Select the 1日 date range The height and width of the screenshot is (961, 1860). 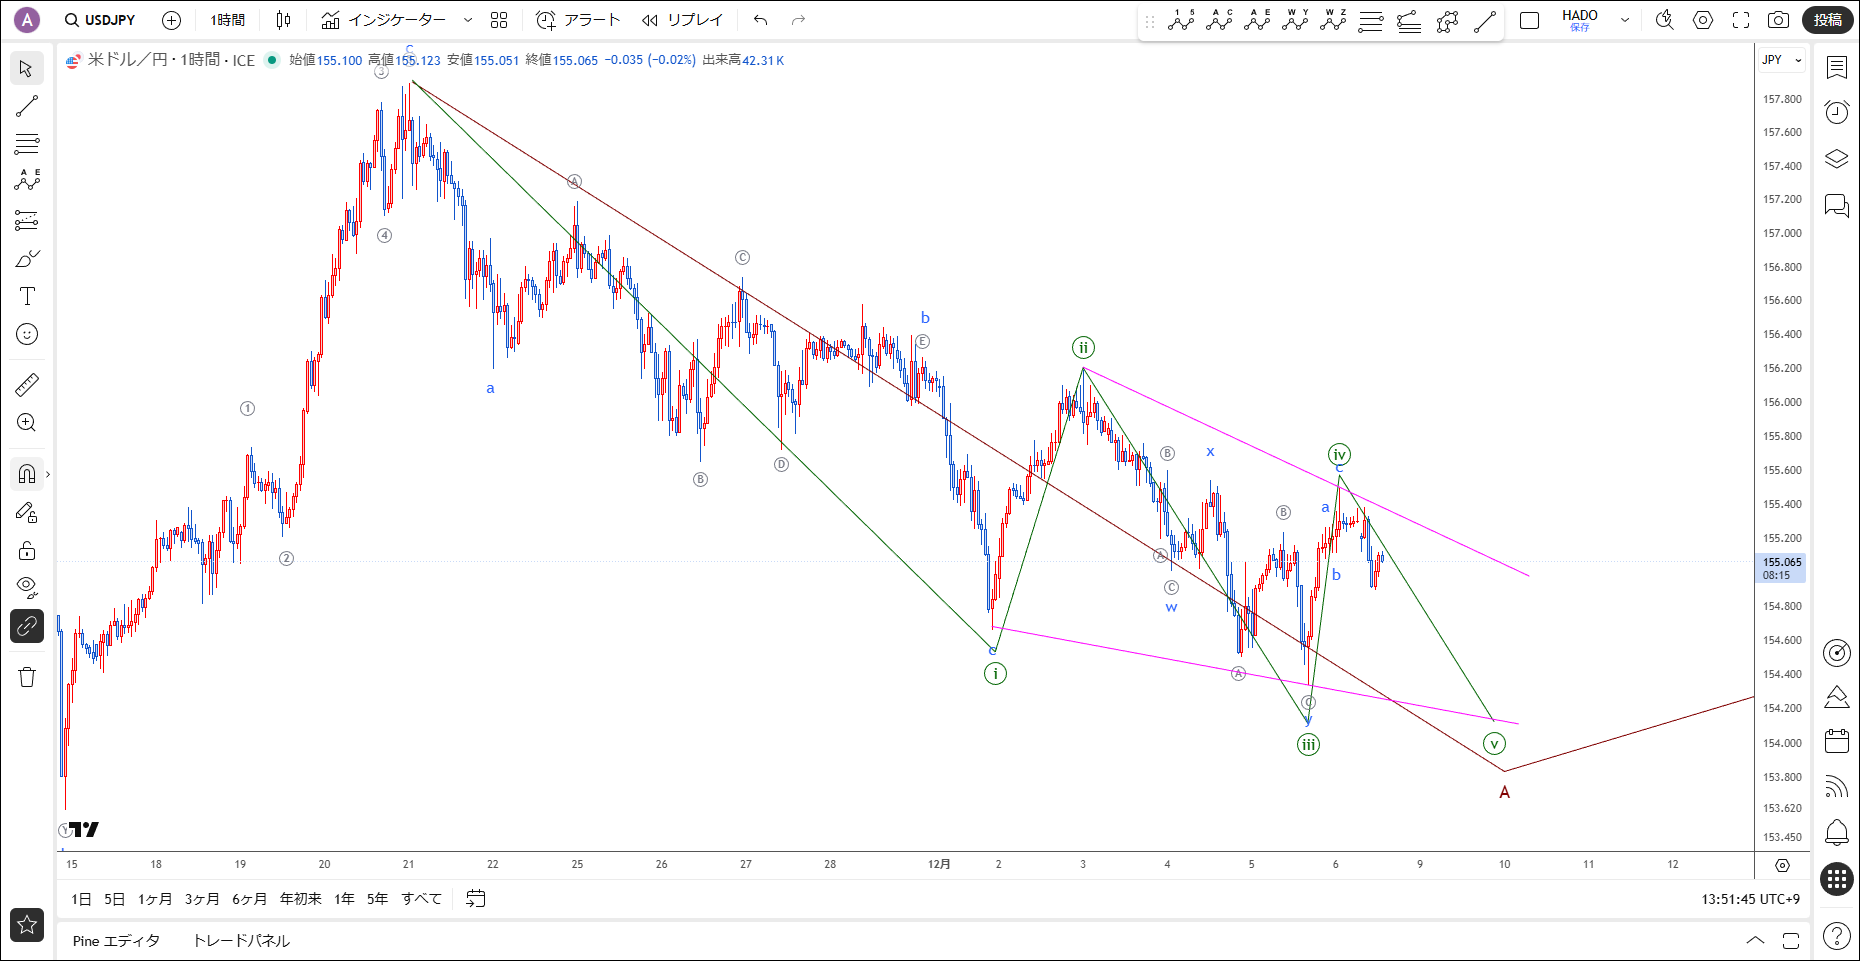81,899
